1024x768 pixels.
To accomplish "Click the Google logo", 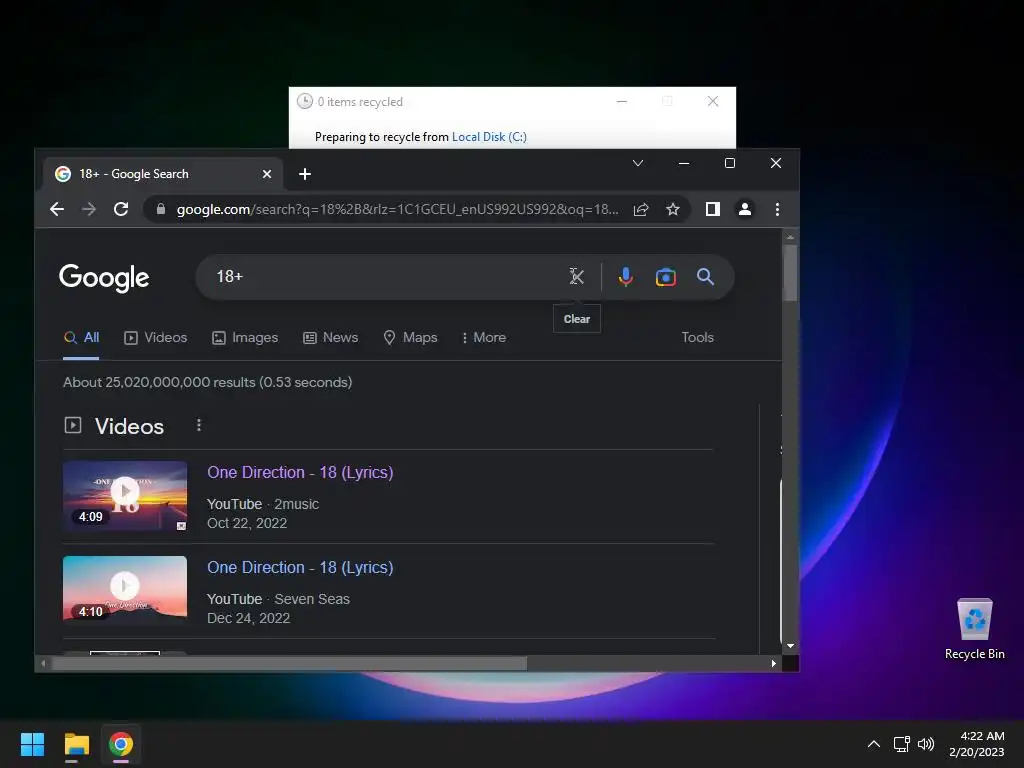I will tap(104, 278).
